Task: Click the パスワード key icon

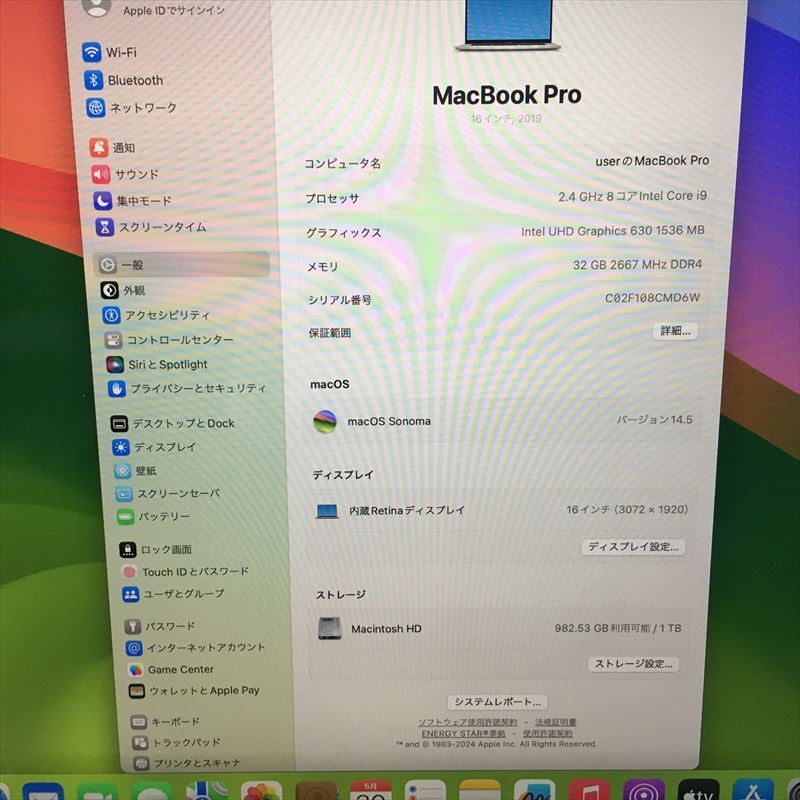Action: (x=133, y=626)
